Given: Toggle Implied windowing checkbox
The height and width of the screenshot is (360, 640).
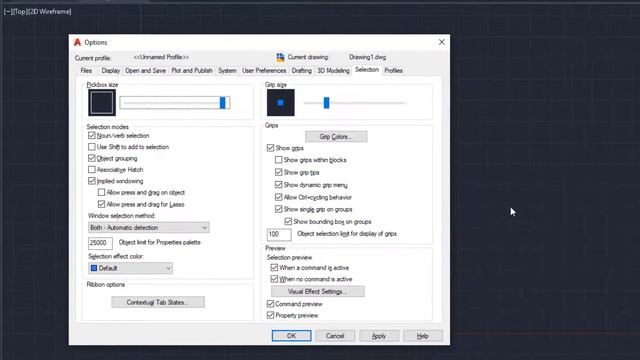Looking at the screenshot, I should pos(92,181).
